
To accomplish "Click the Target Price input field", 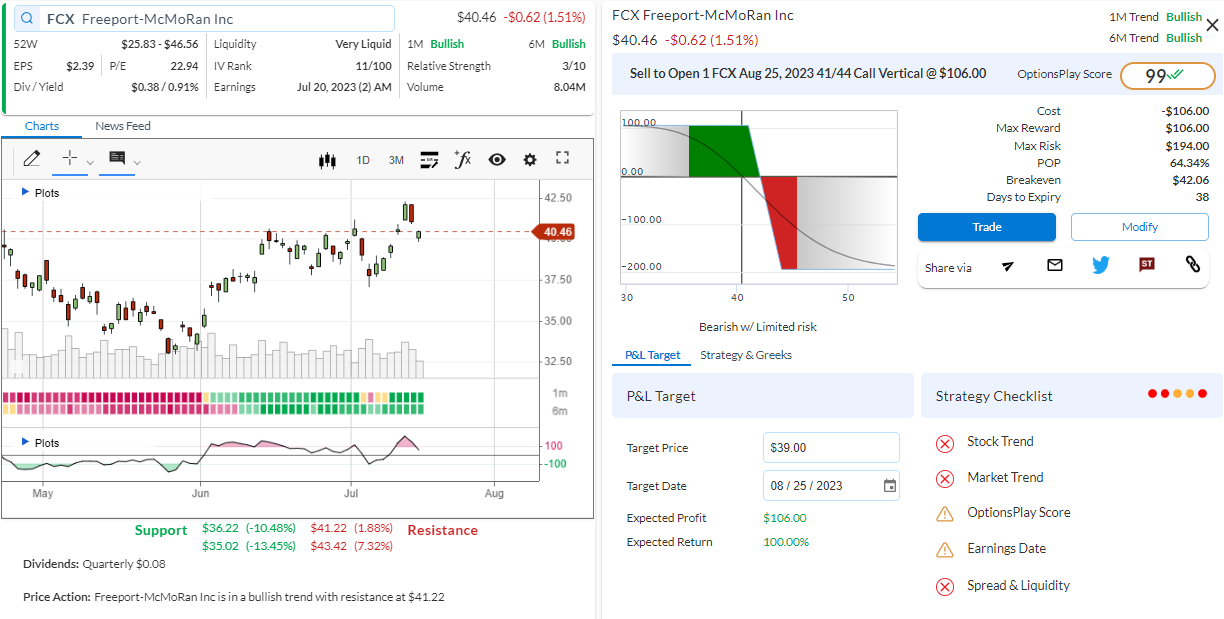I will (x=831, y=448).
